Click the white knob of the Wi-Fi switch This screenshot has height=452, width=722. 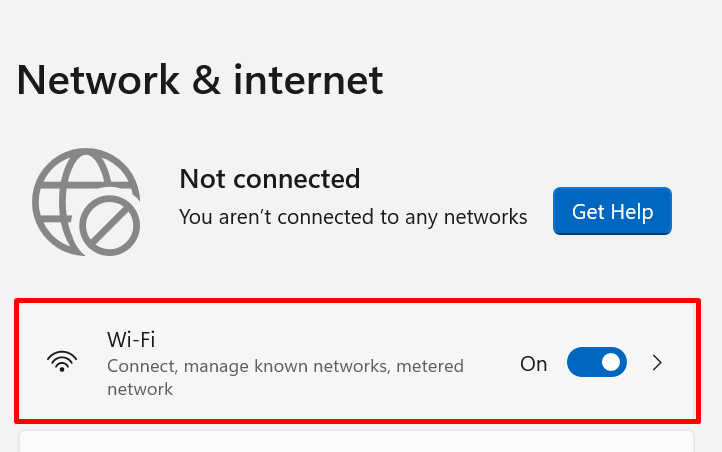pyautogui.click(x=610, y=363)
